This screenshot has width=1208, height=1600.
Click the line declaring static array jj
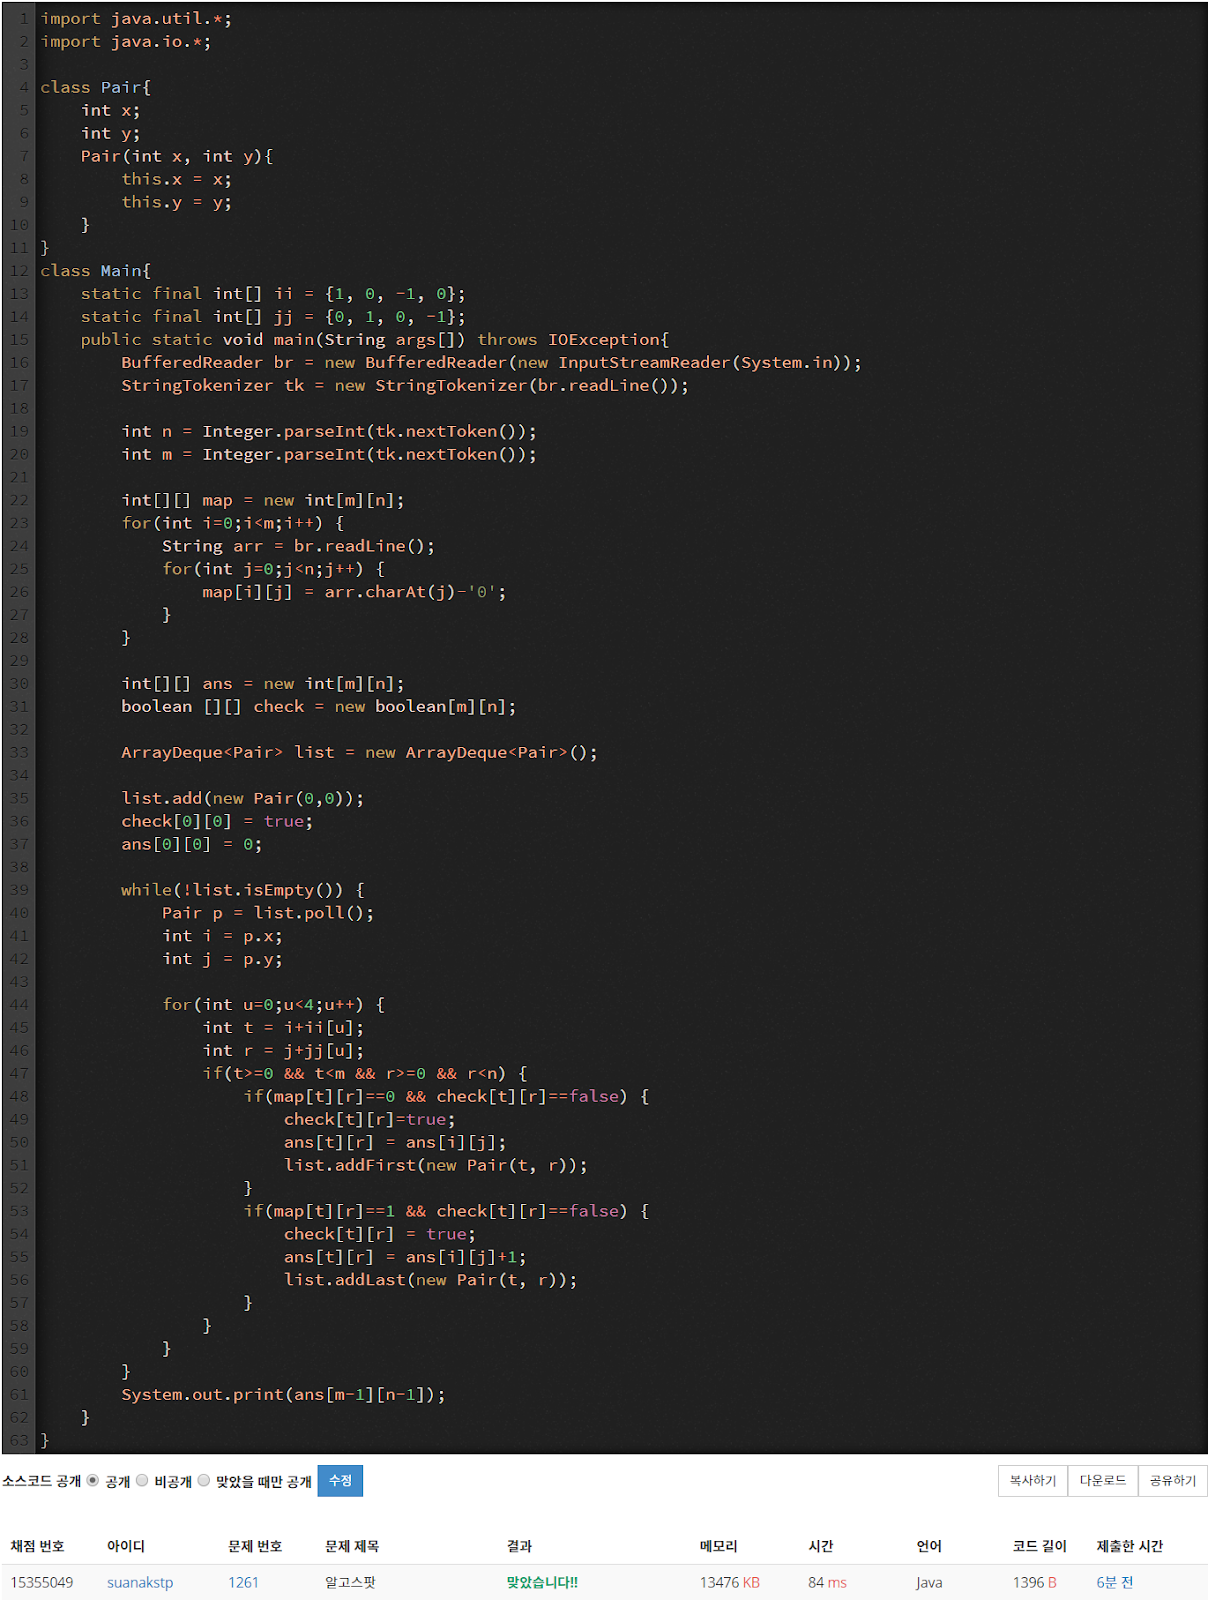click(x=273, y=317)
